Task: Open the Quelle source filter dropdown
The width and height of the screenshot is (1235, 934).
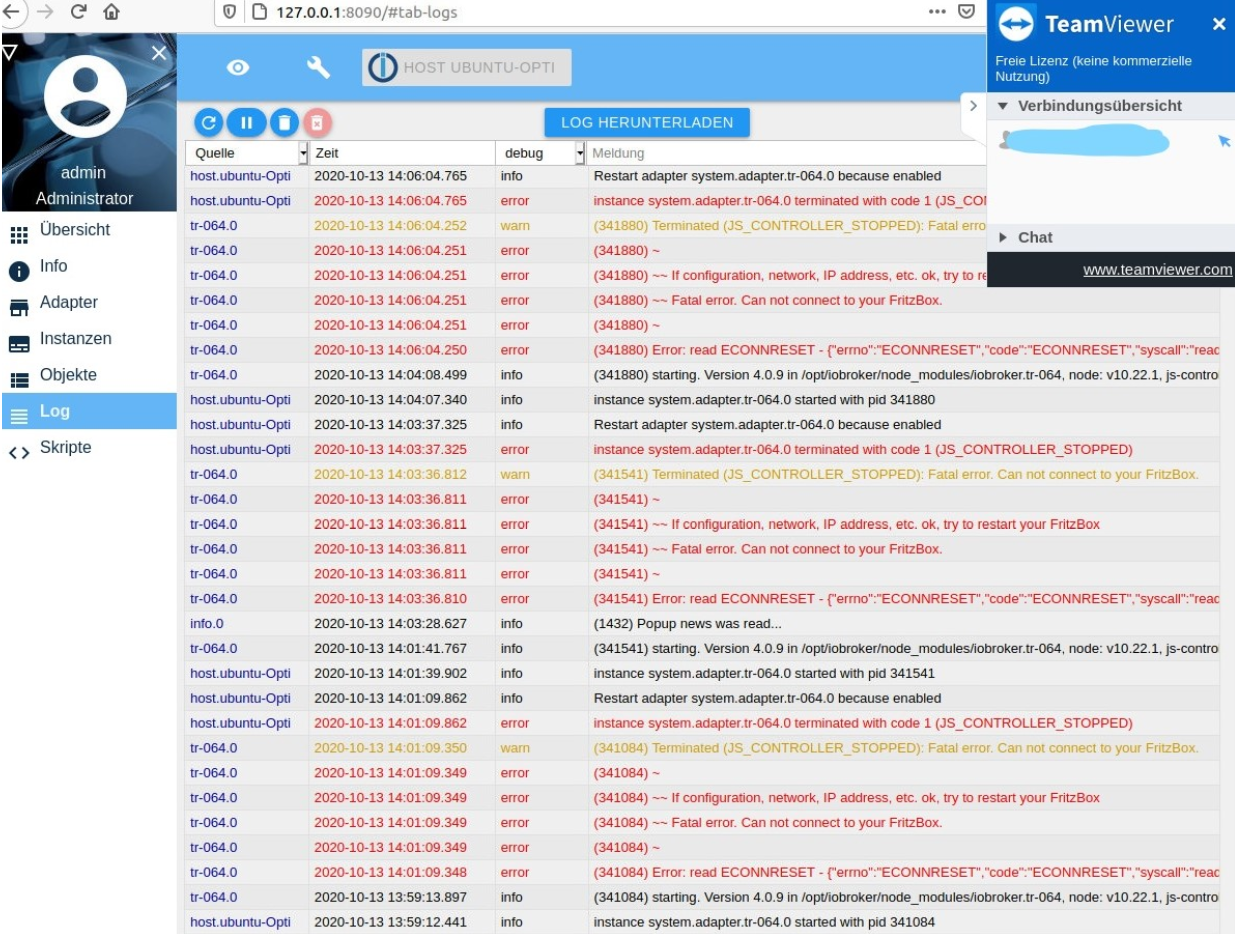Action: pos(304,153)
